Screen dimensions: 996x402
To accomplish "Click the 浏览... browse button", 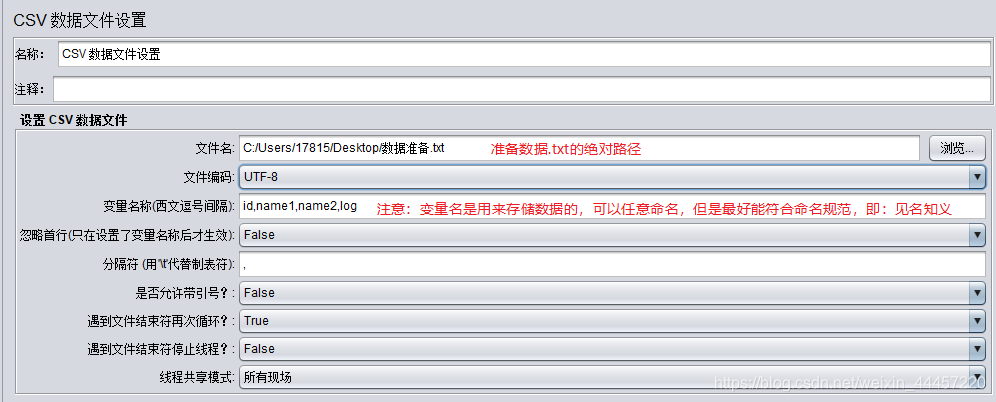I will point(957,148).
